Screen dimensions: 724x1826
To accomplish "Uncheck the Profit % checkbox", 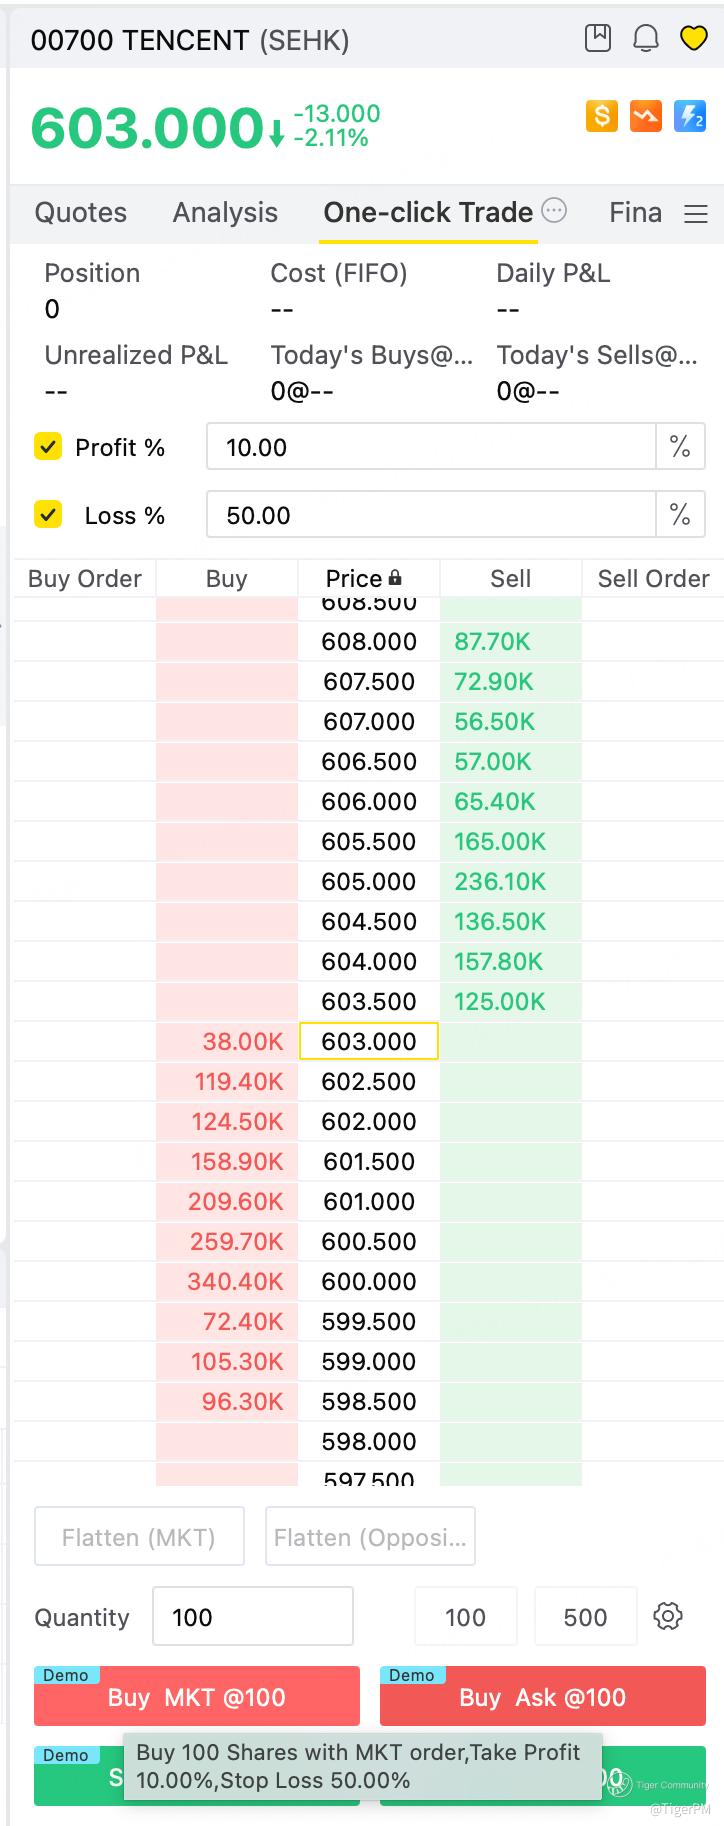I will (x=48, y=446).
